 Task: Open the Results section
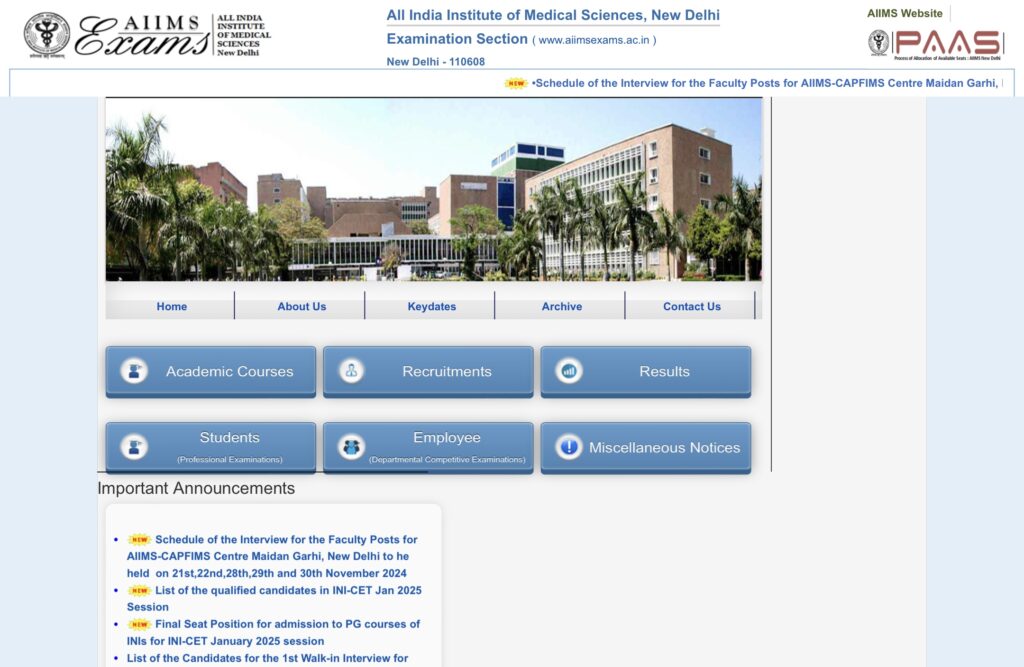coord(645,372)
